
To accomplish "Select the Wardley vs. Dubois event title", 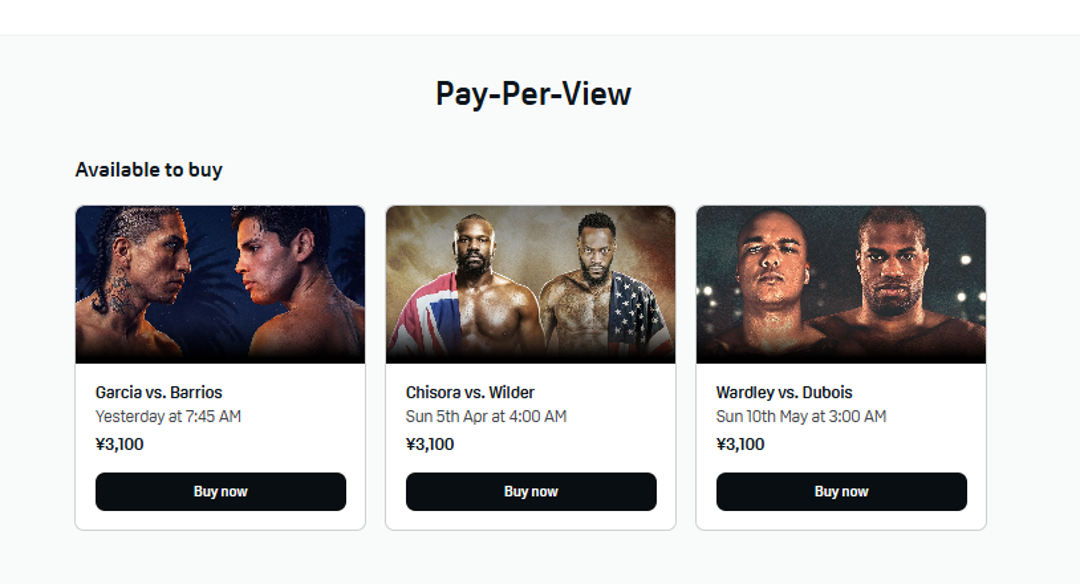I will 784,392.
